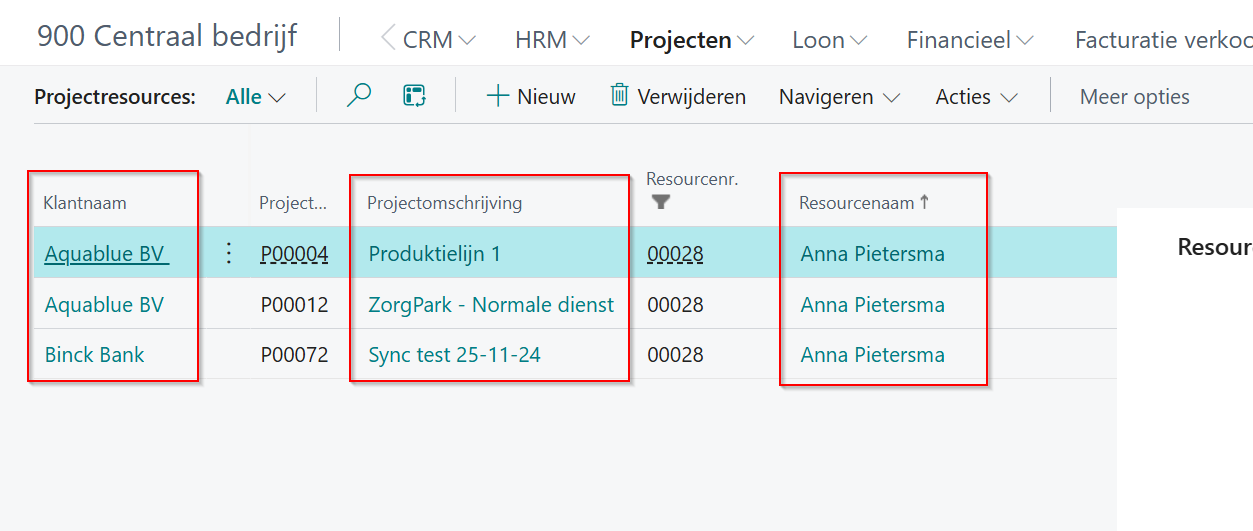Open row options three-dot menu for Aquablue BV

229,254
